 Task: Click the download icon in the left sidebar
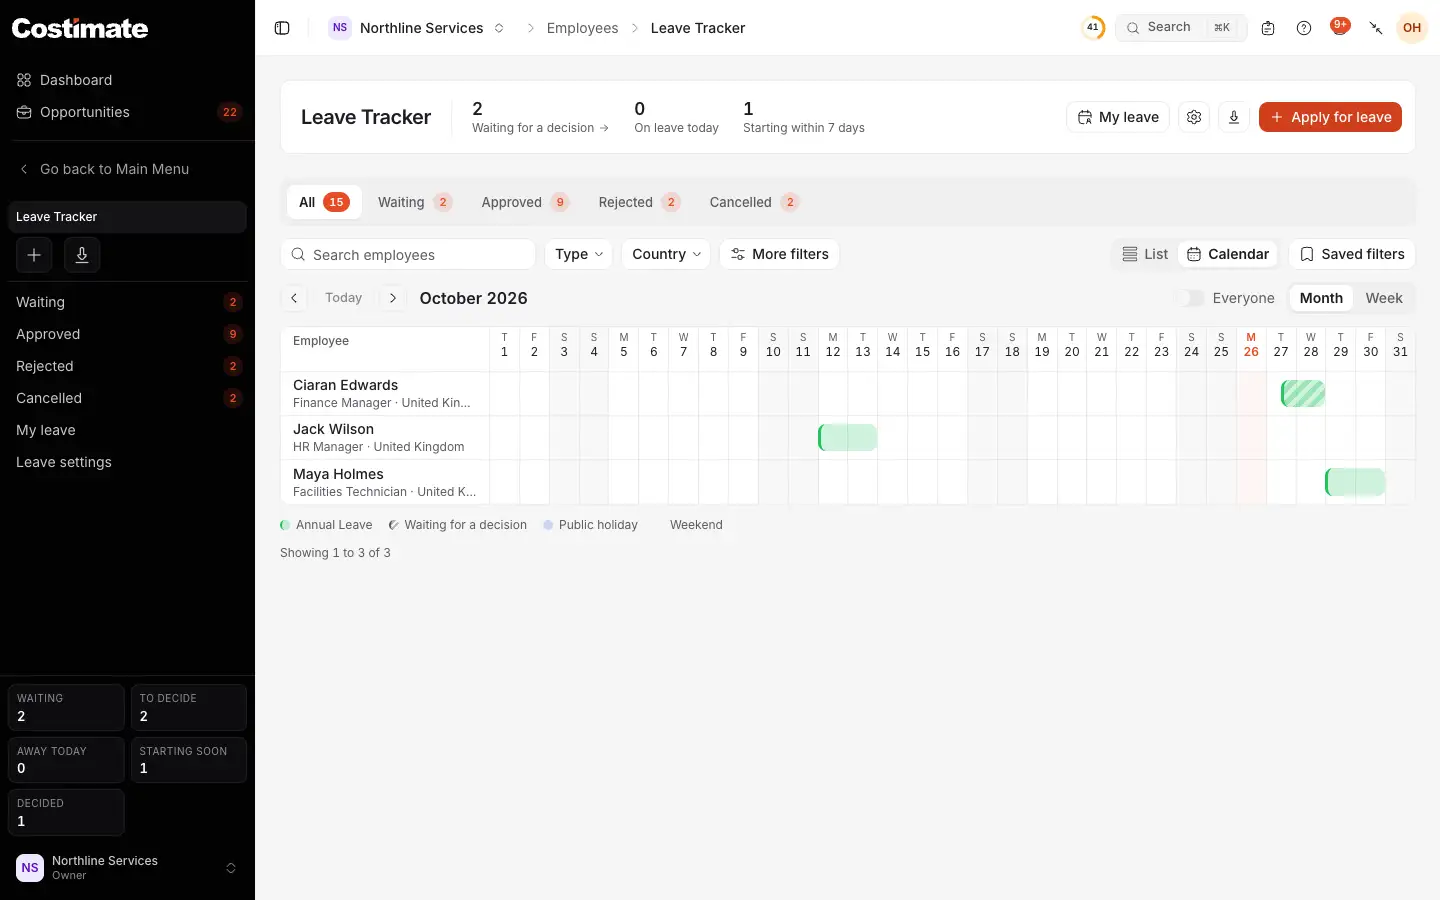point(82,255)
